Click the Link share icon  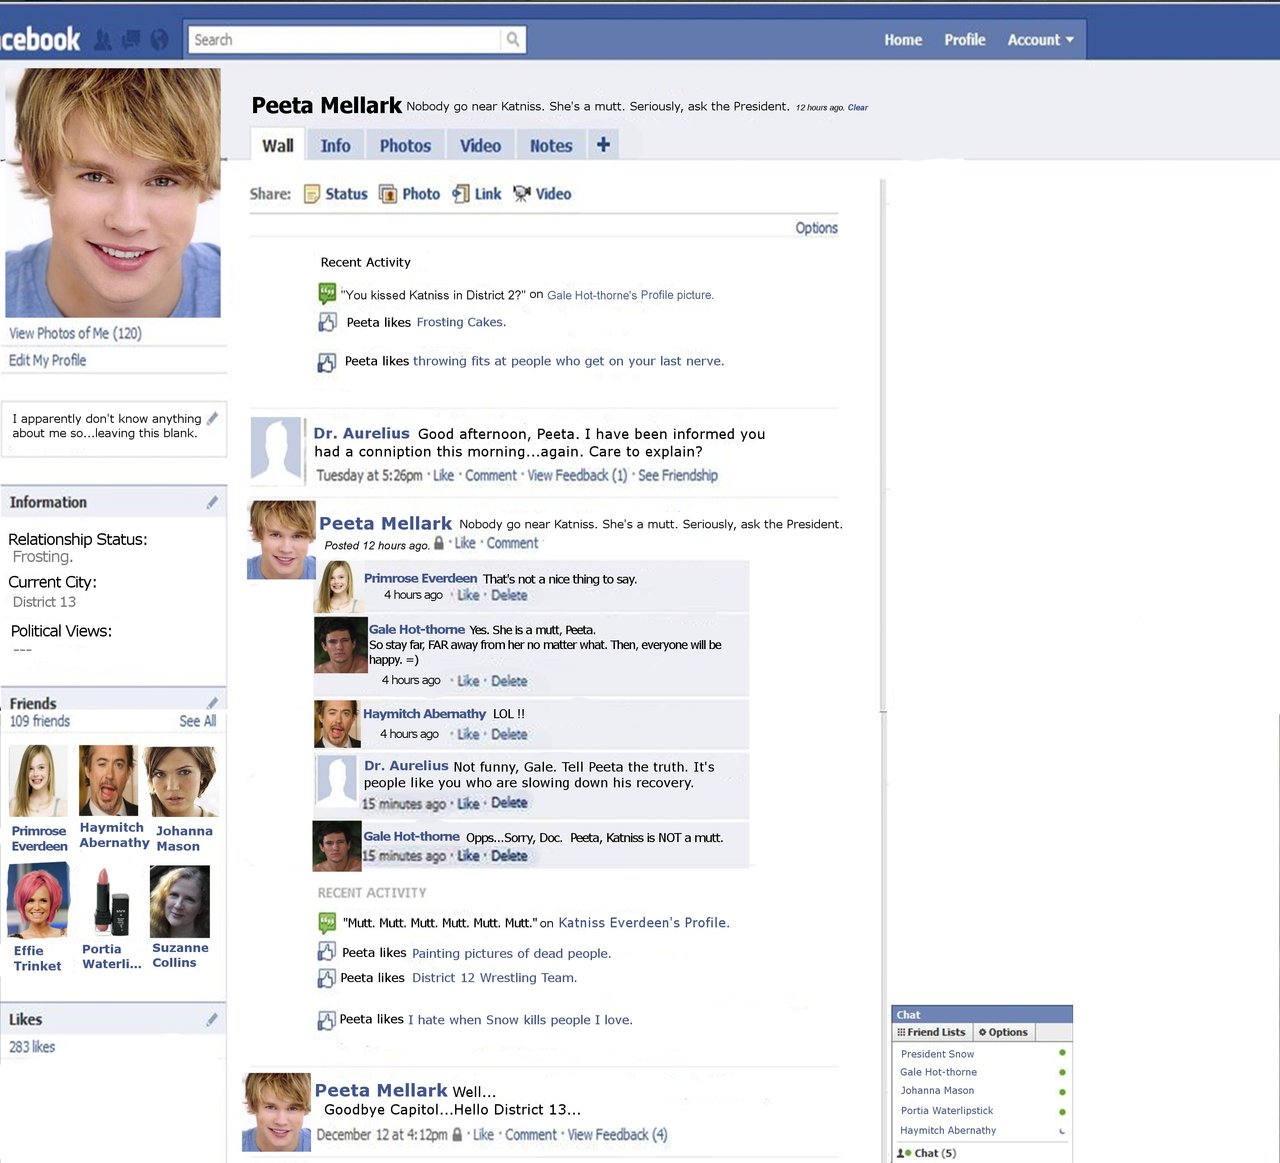click(x=461, y=194)
